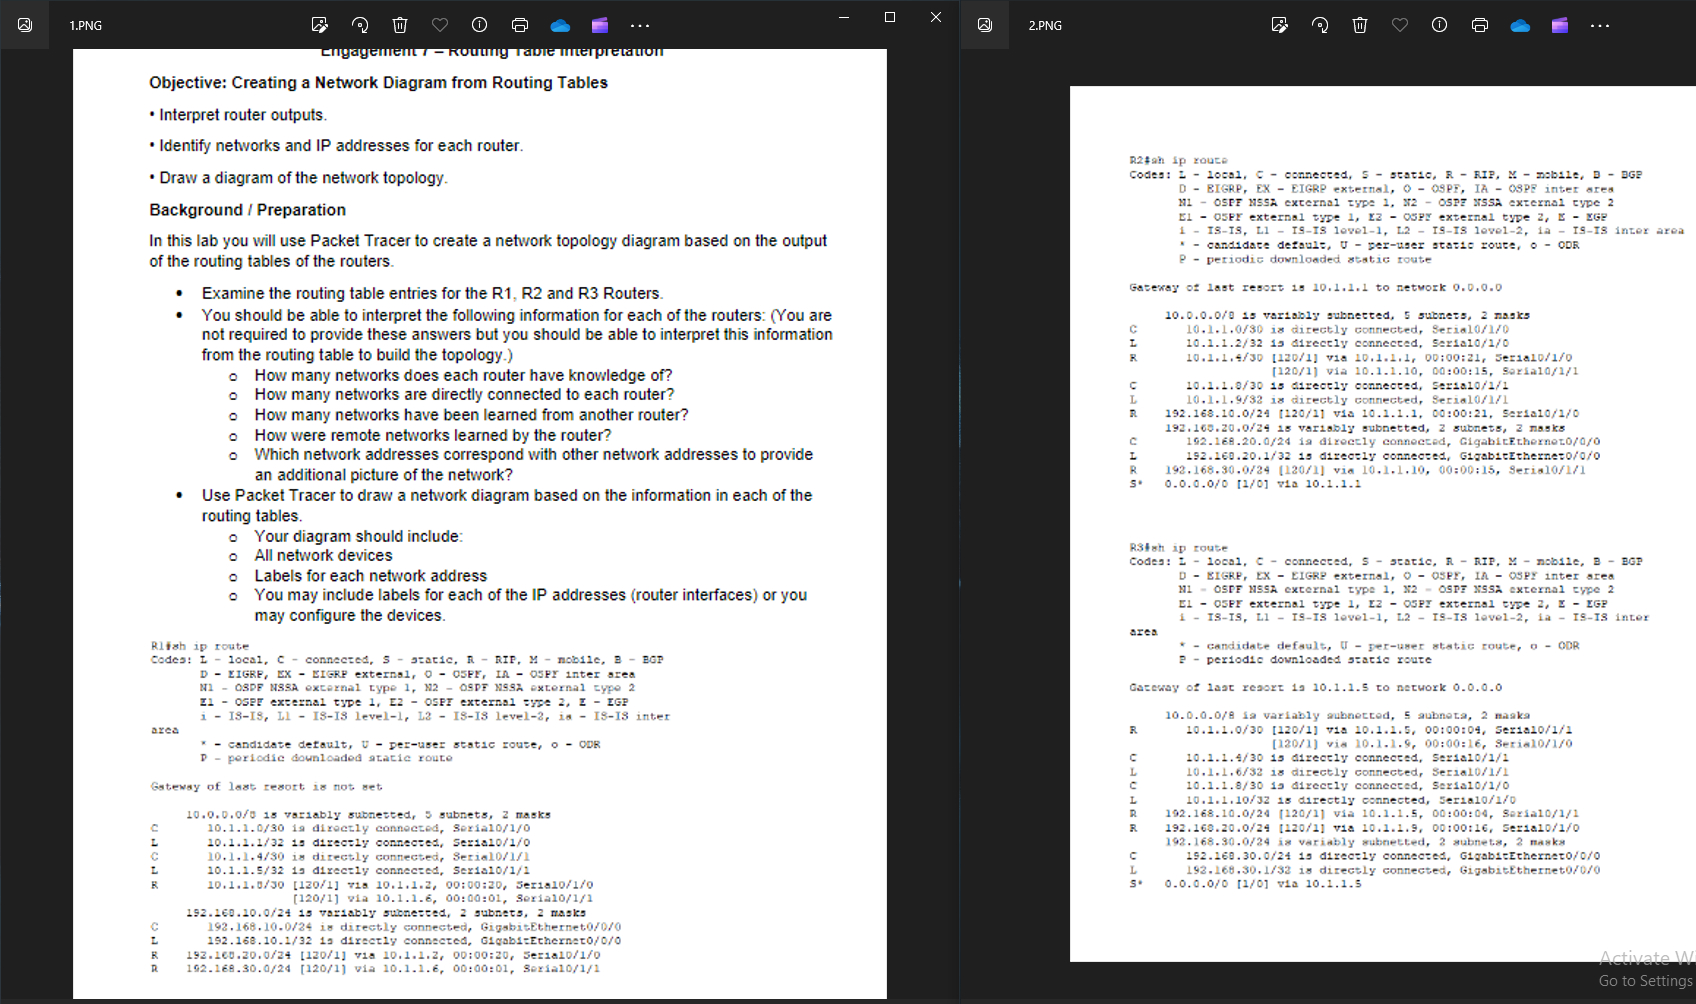Viewport: 1696px width, 1004px height.
Task: Print the 2.PNG image
Action: click(x=1480, y=25)
